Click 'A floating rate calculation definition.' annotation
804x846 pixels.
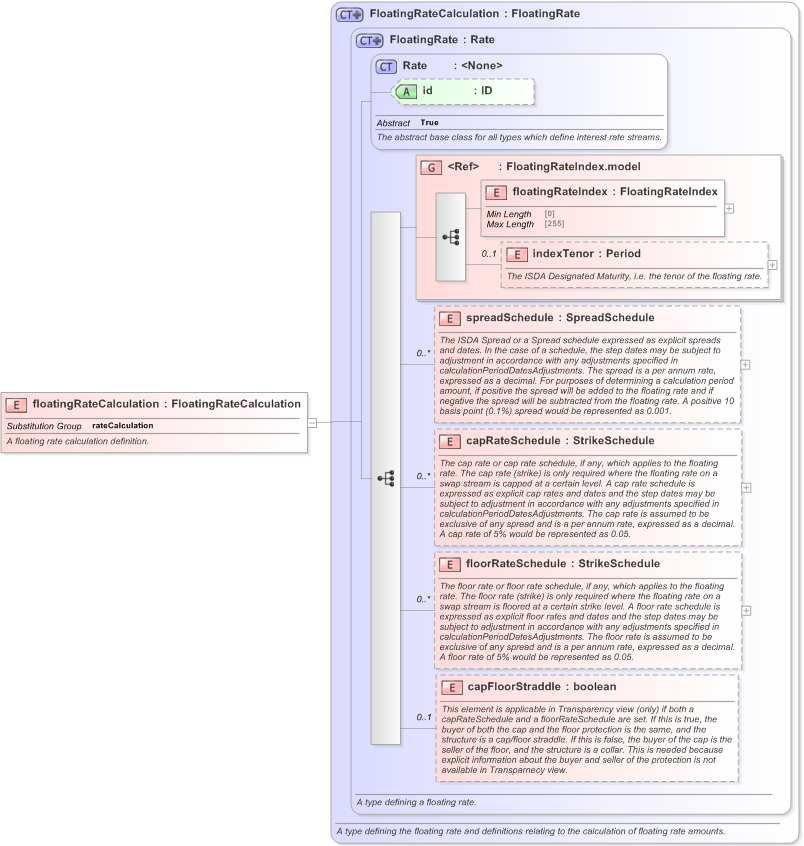click(x=78, y=441)
